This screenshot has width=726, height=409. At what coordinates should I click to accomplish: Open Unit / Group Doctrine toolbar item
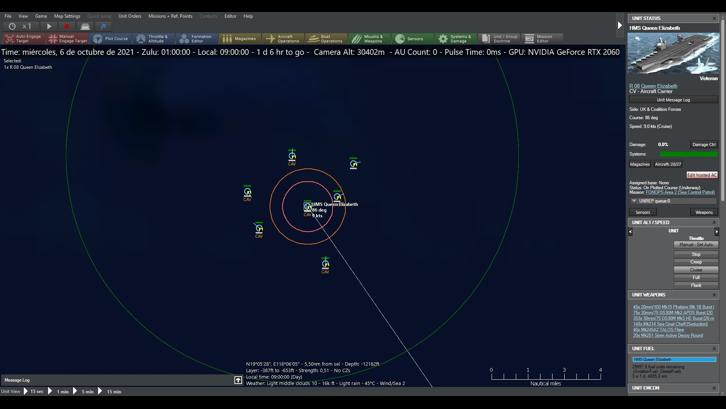tap(499, 38)
